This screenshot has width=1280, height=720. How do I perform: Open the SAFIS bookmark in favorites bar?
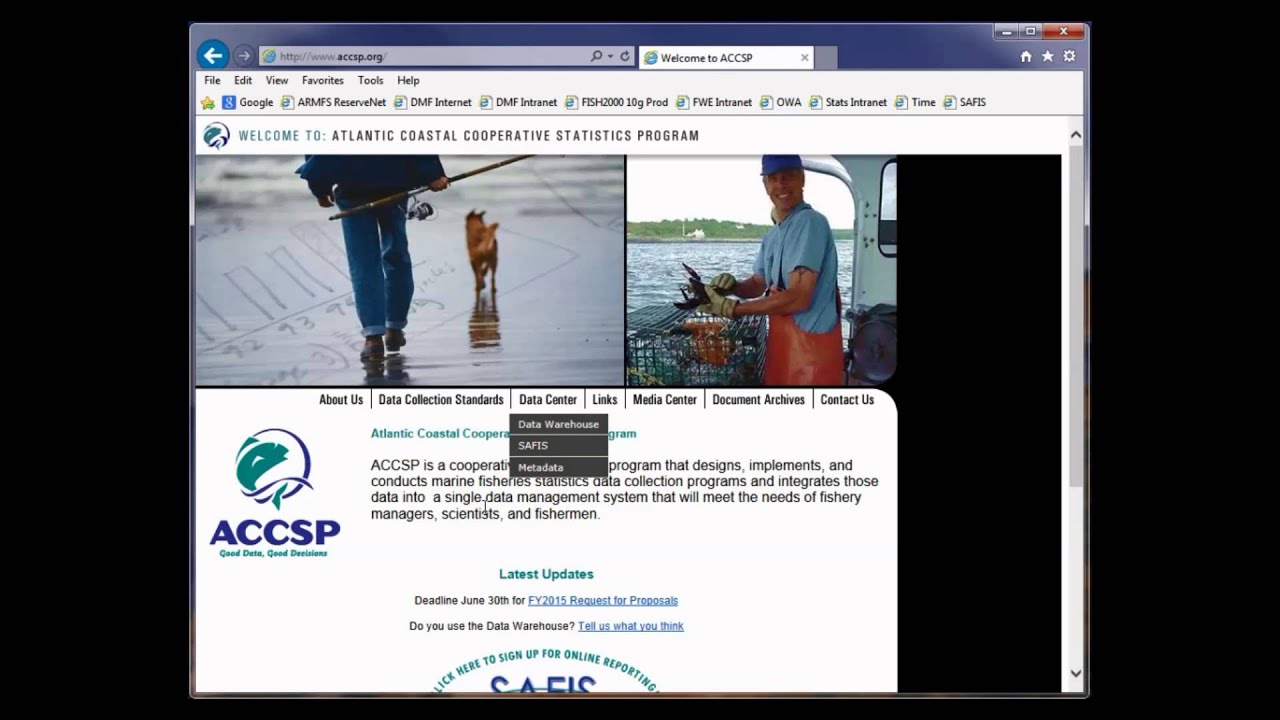[x=965, y=102]
